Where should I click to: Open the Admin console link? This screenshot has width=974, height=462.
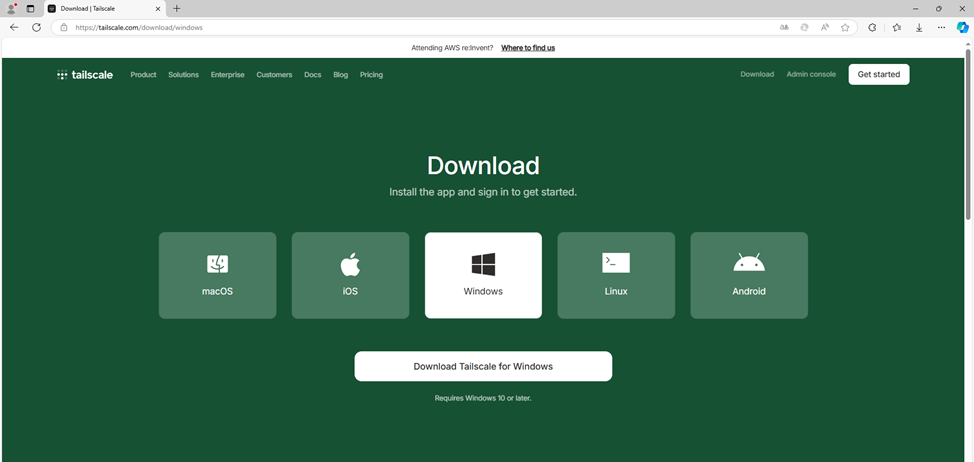(x=811, y=74)
